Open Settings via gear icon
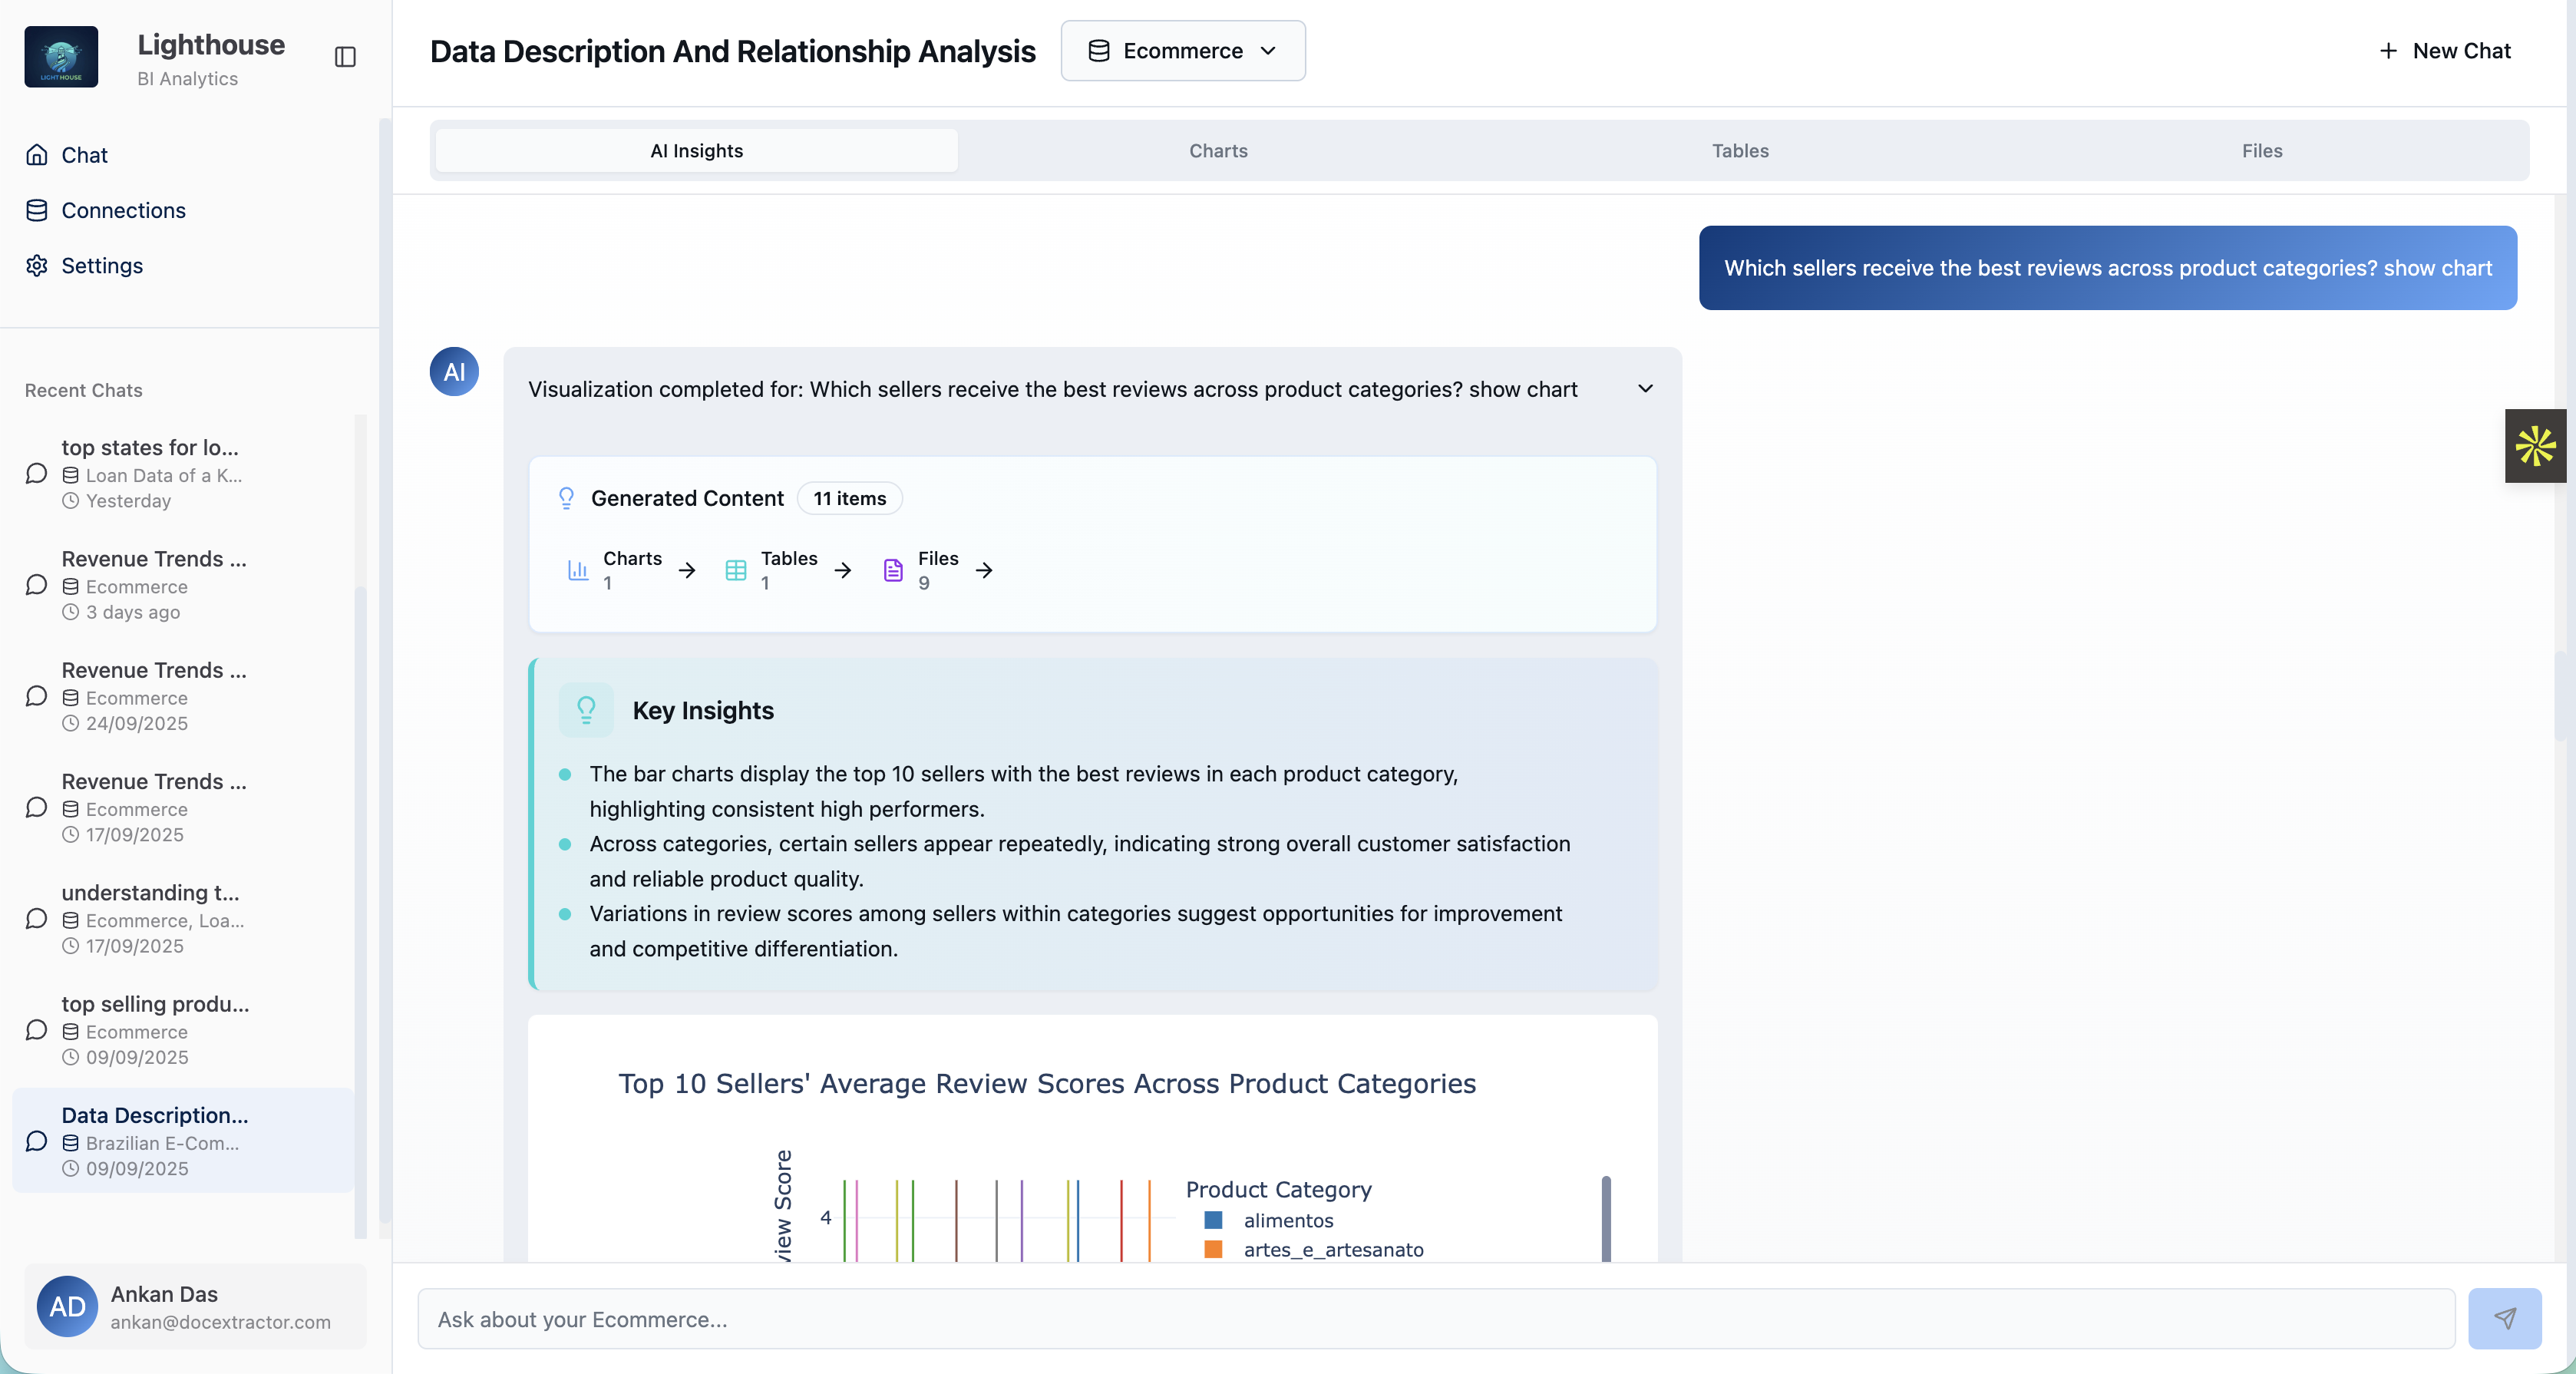 point(37,265)
